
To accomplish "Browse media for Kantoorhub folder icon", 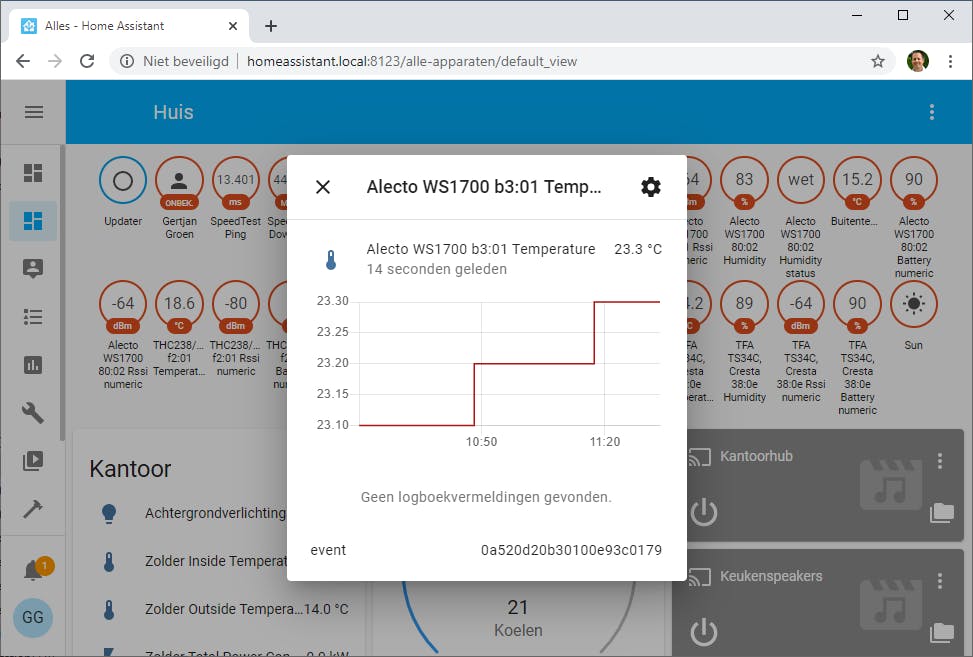I will [x=941, y=512].
